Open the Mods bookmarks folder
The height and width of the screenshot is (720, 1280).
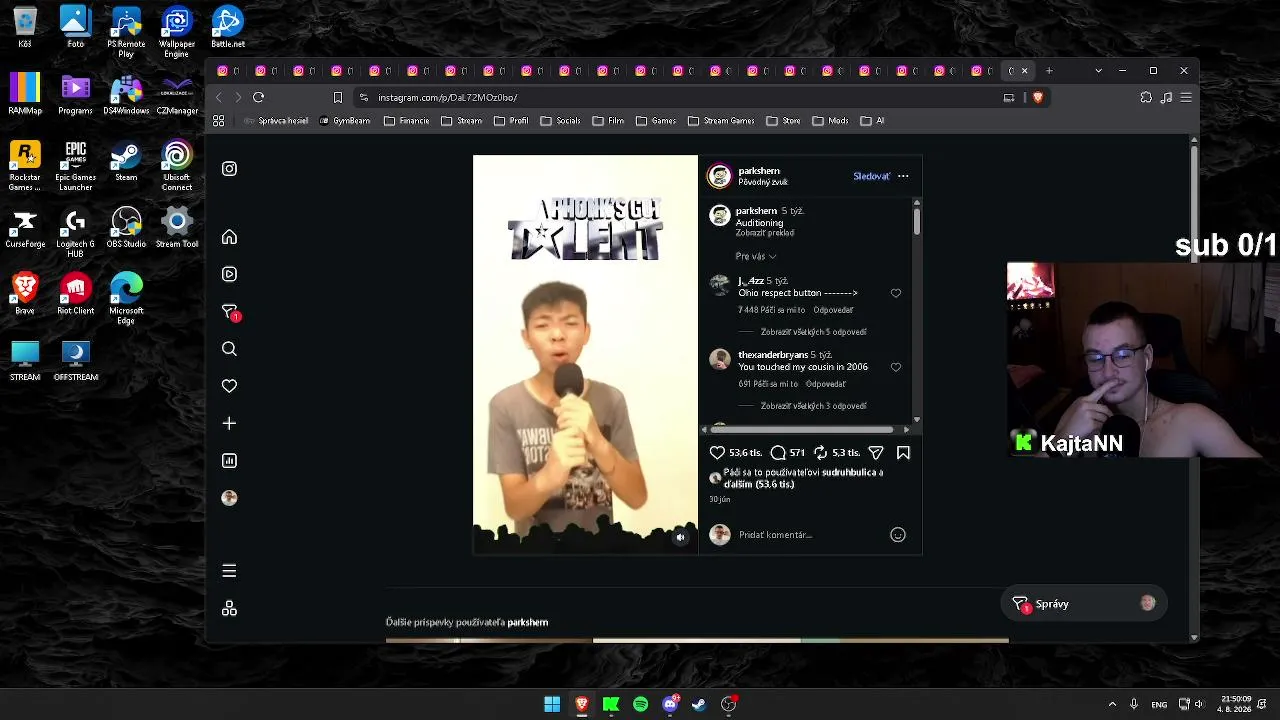(830, 121)
